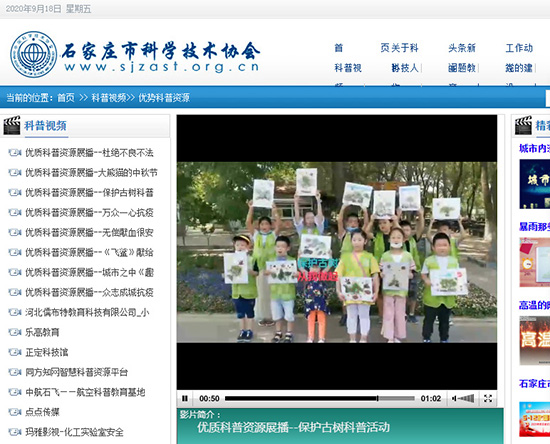The width and height of the screenshot is (550, 444).
Task: Click the camera icon beside 乐高教育
Action: coord(15,332)
